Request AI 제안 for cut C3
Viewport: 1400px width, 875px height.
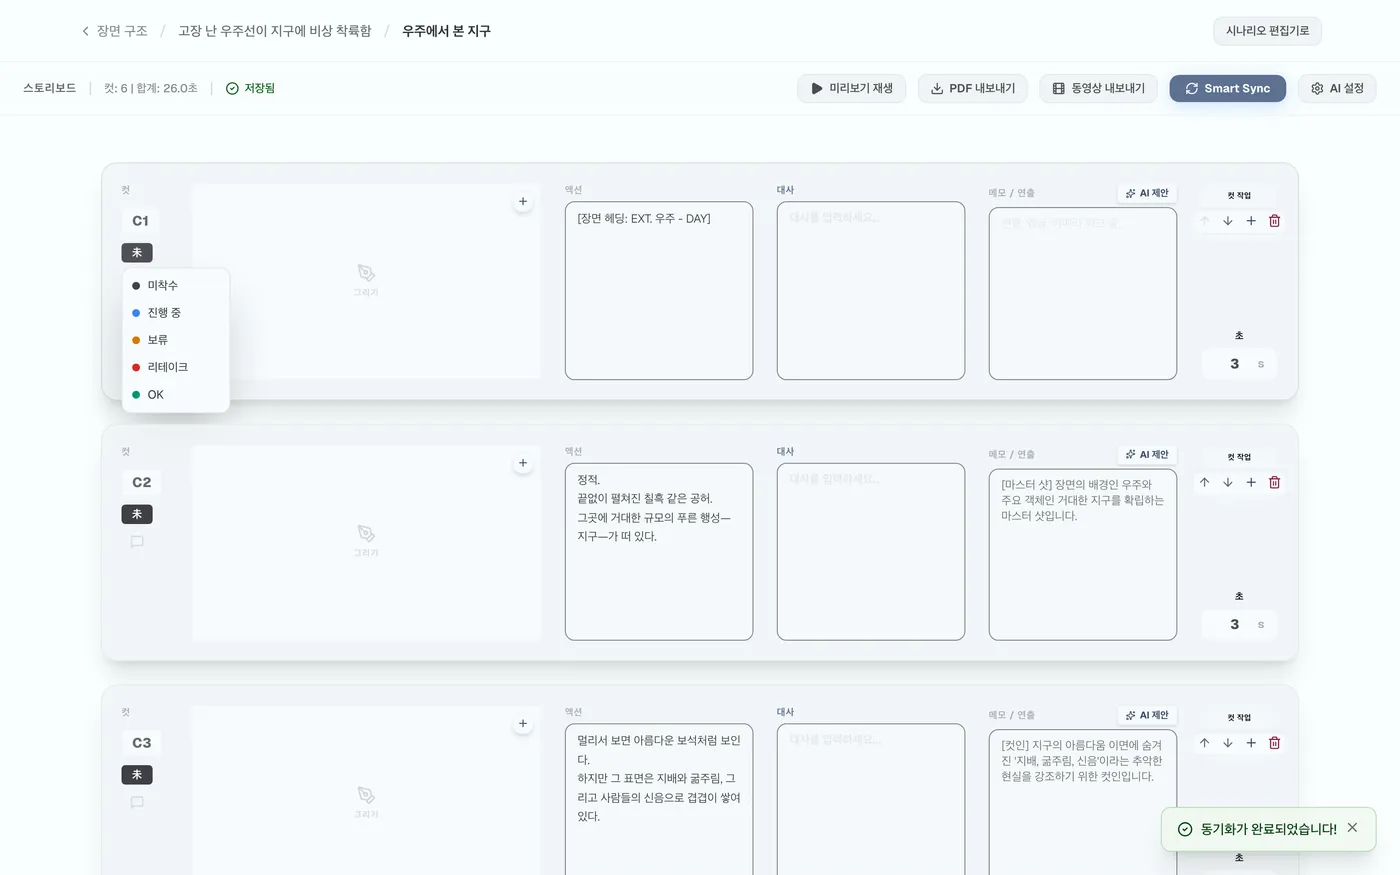click(x=1147, y=715)
